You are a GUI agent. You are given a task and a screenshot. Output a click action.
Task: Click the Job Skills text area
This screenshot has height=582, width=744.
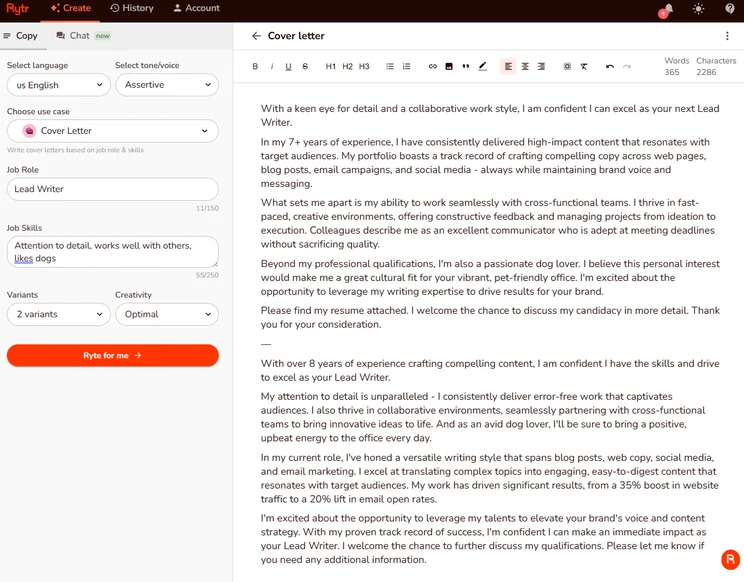113,252
